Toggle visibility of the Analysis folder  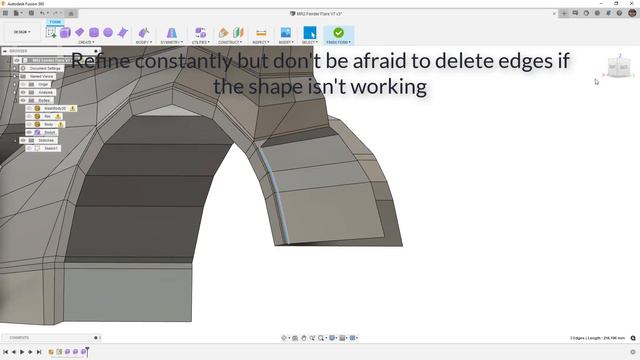23,92
